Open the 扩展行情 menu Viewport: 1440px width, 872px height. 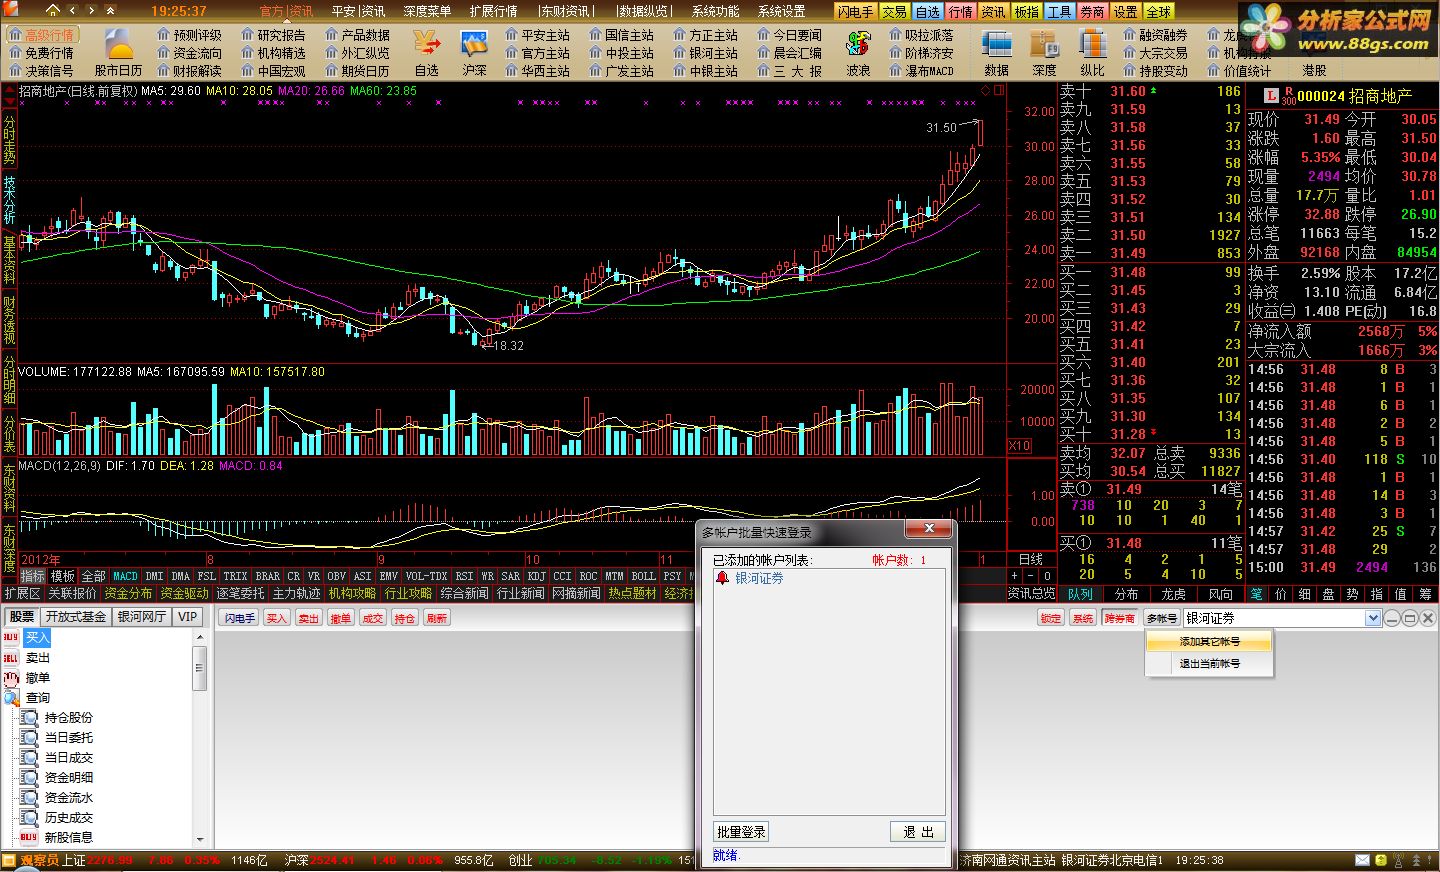click(493, 11)
